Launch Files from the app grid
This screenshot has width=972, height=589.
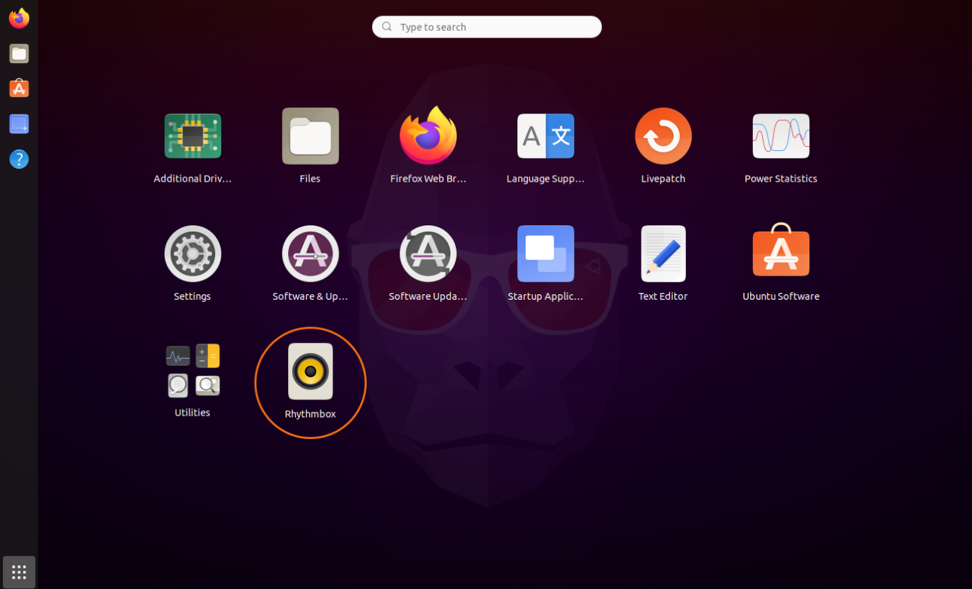tap(310, 136)
